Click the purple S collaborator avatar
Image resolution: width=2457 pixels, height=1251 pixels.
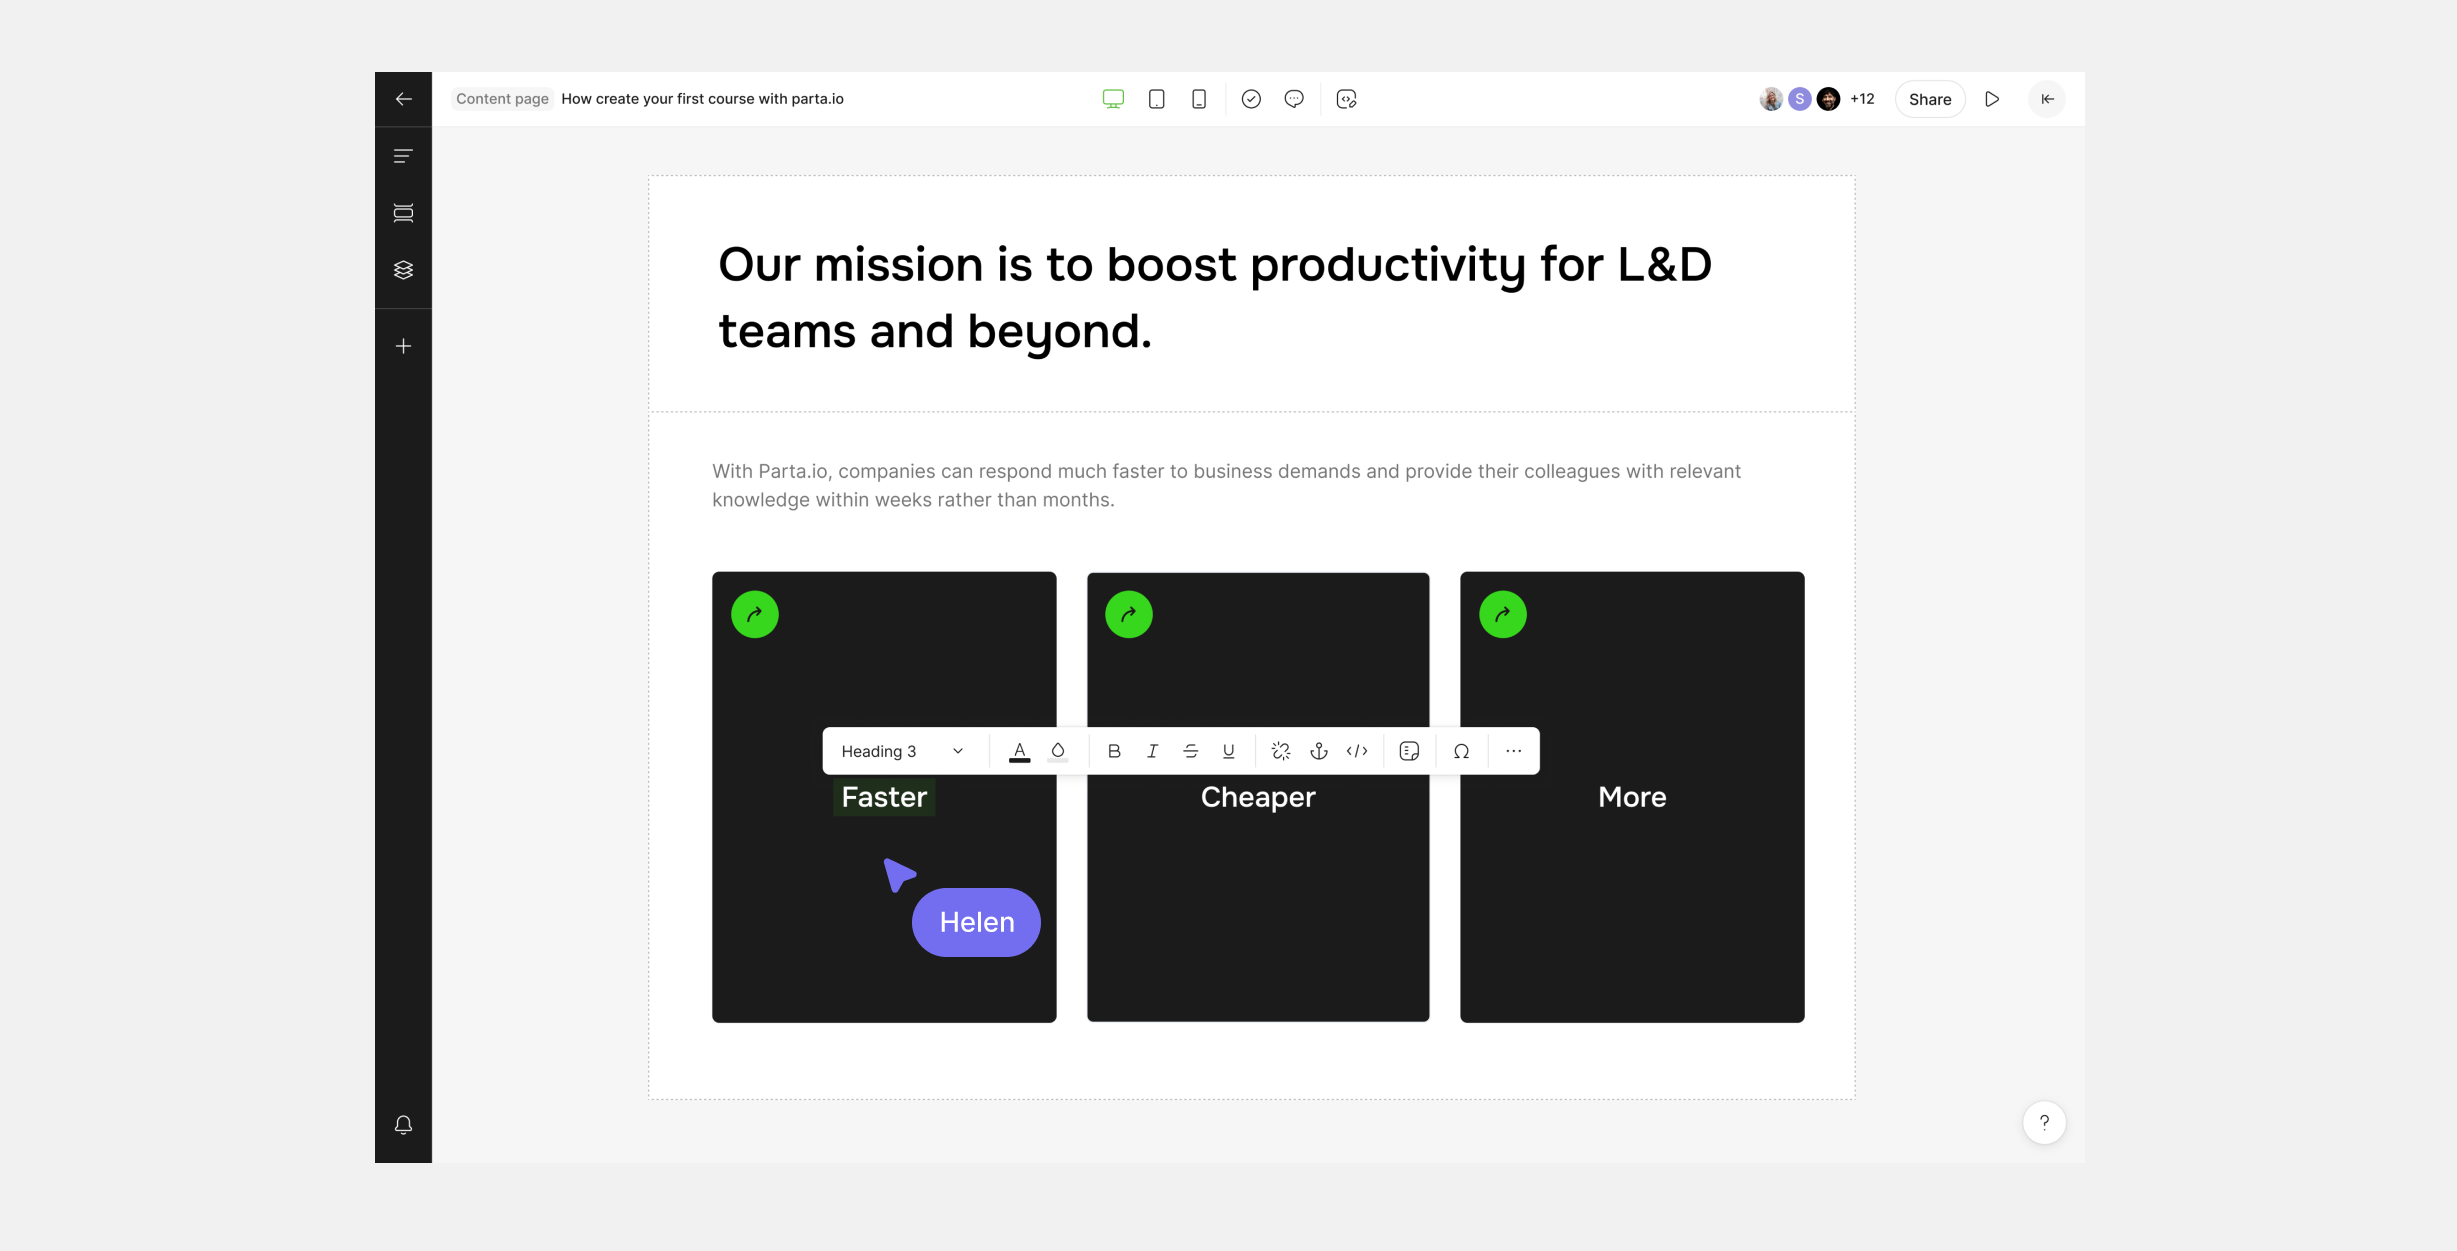pos(1799,99)
